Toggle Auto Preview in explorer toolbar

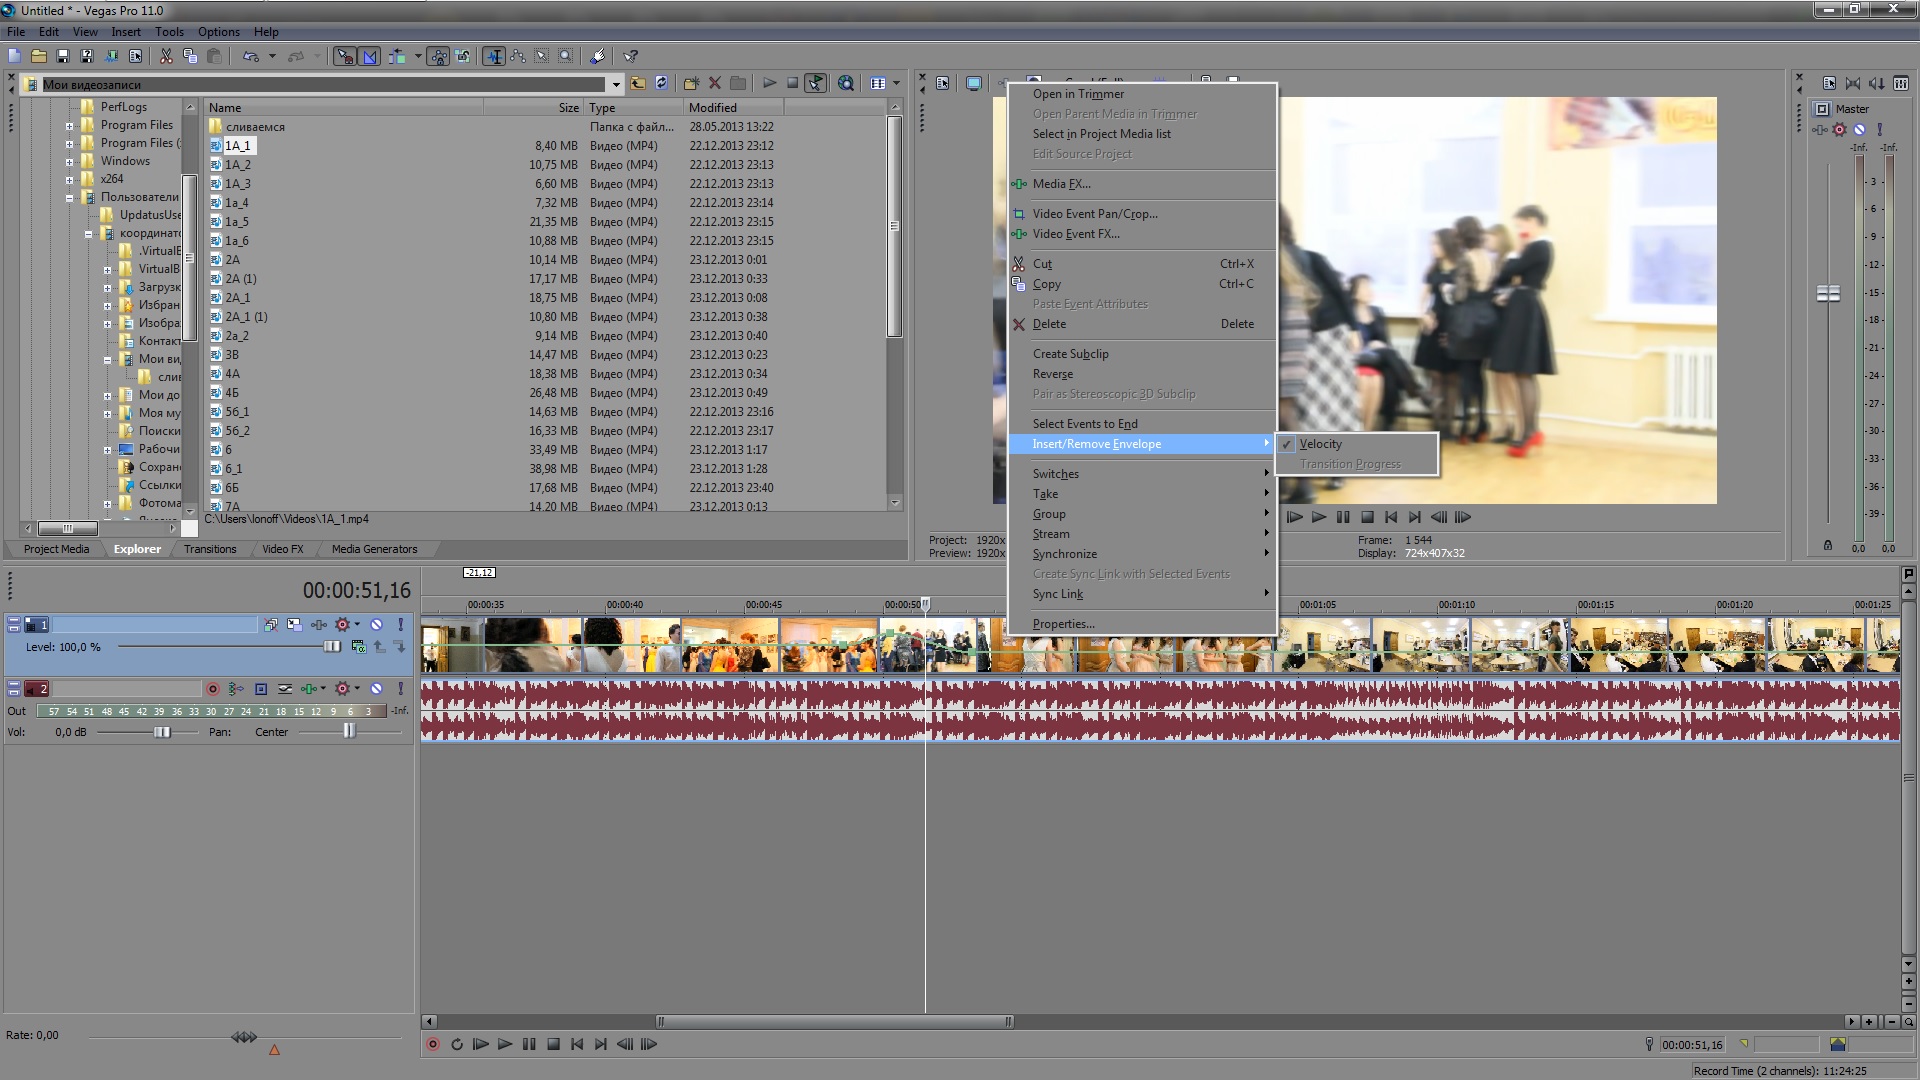point(816,84)
